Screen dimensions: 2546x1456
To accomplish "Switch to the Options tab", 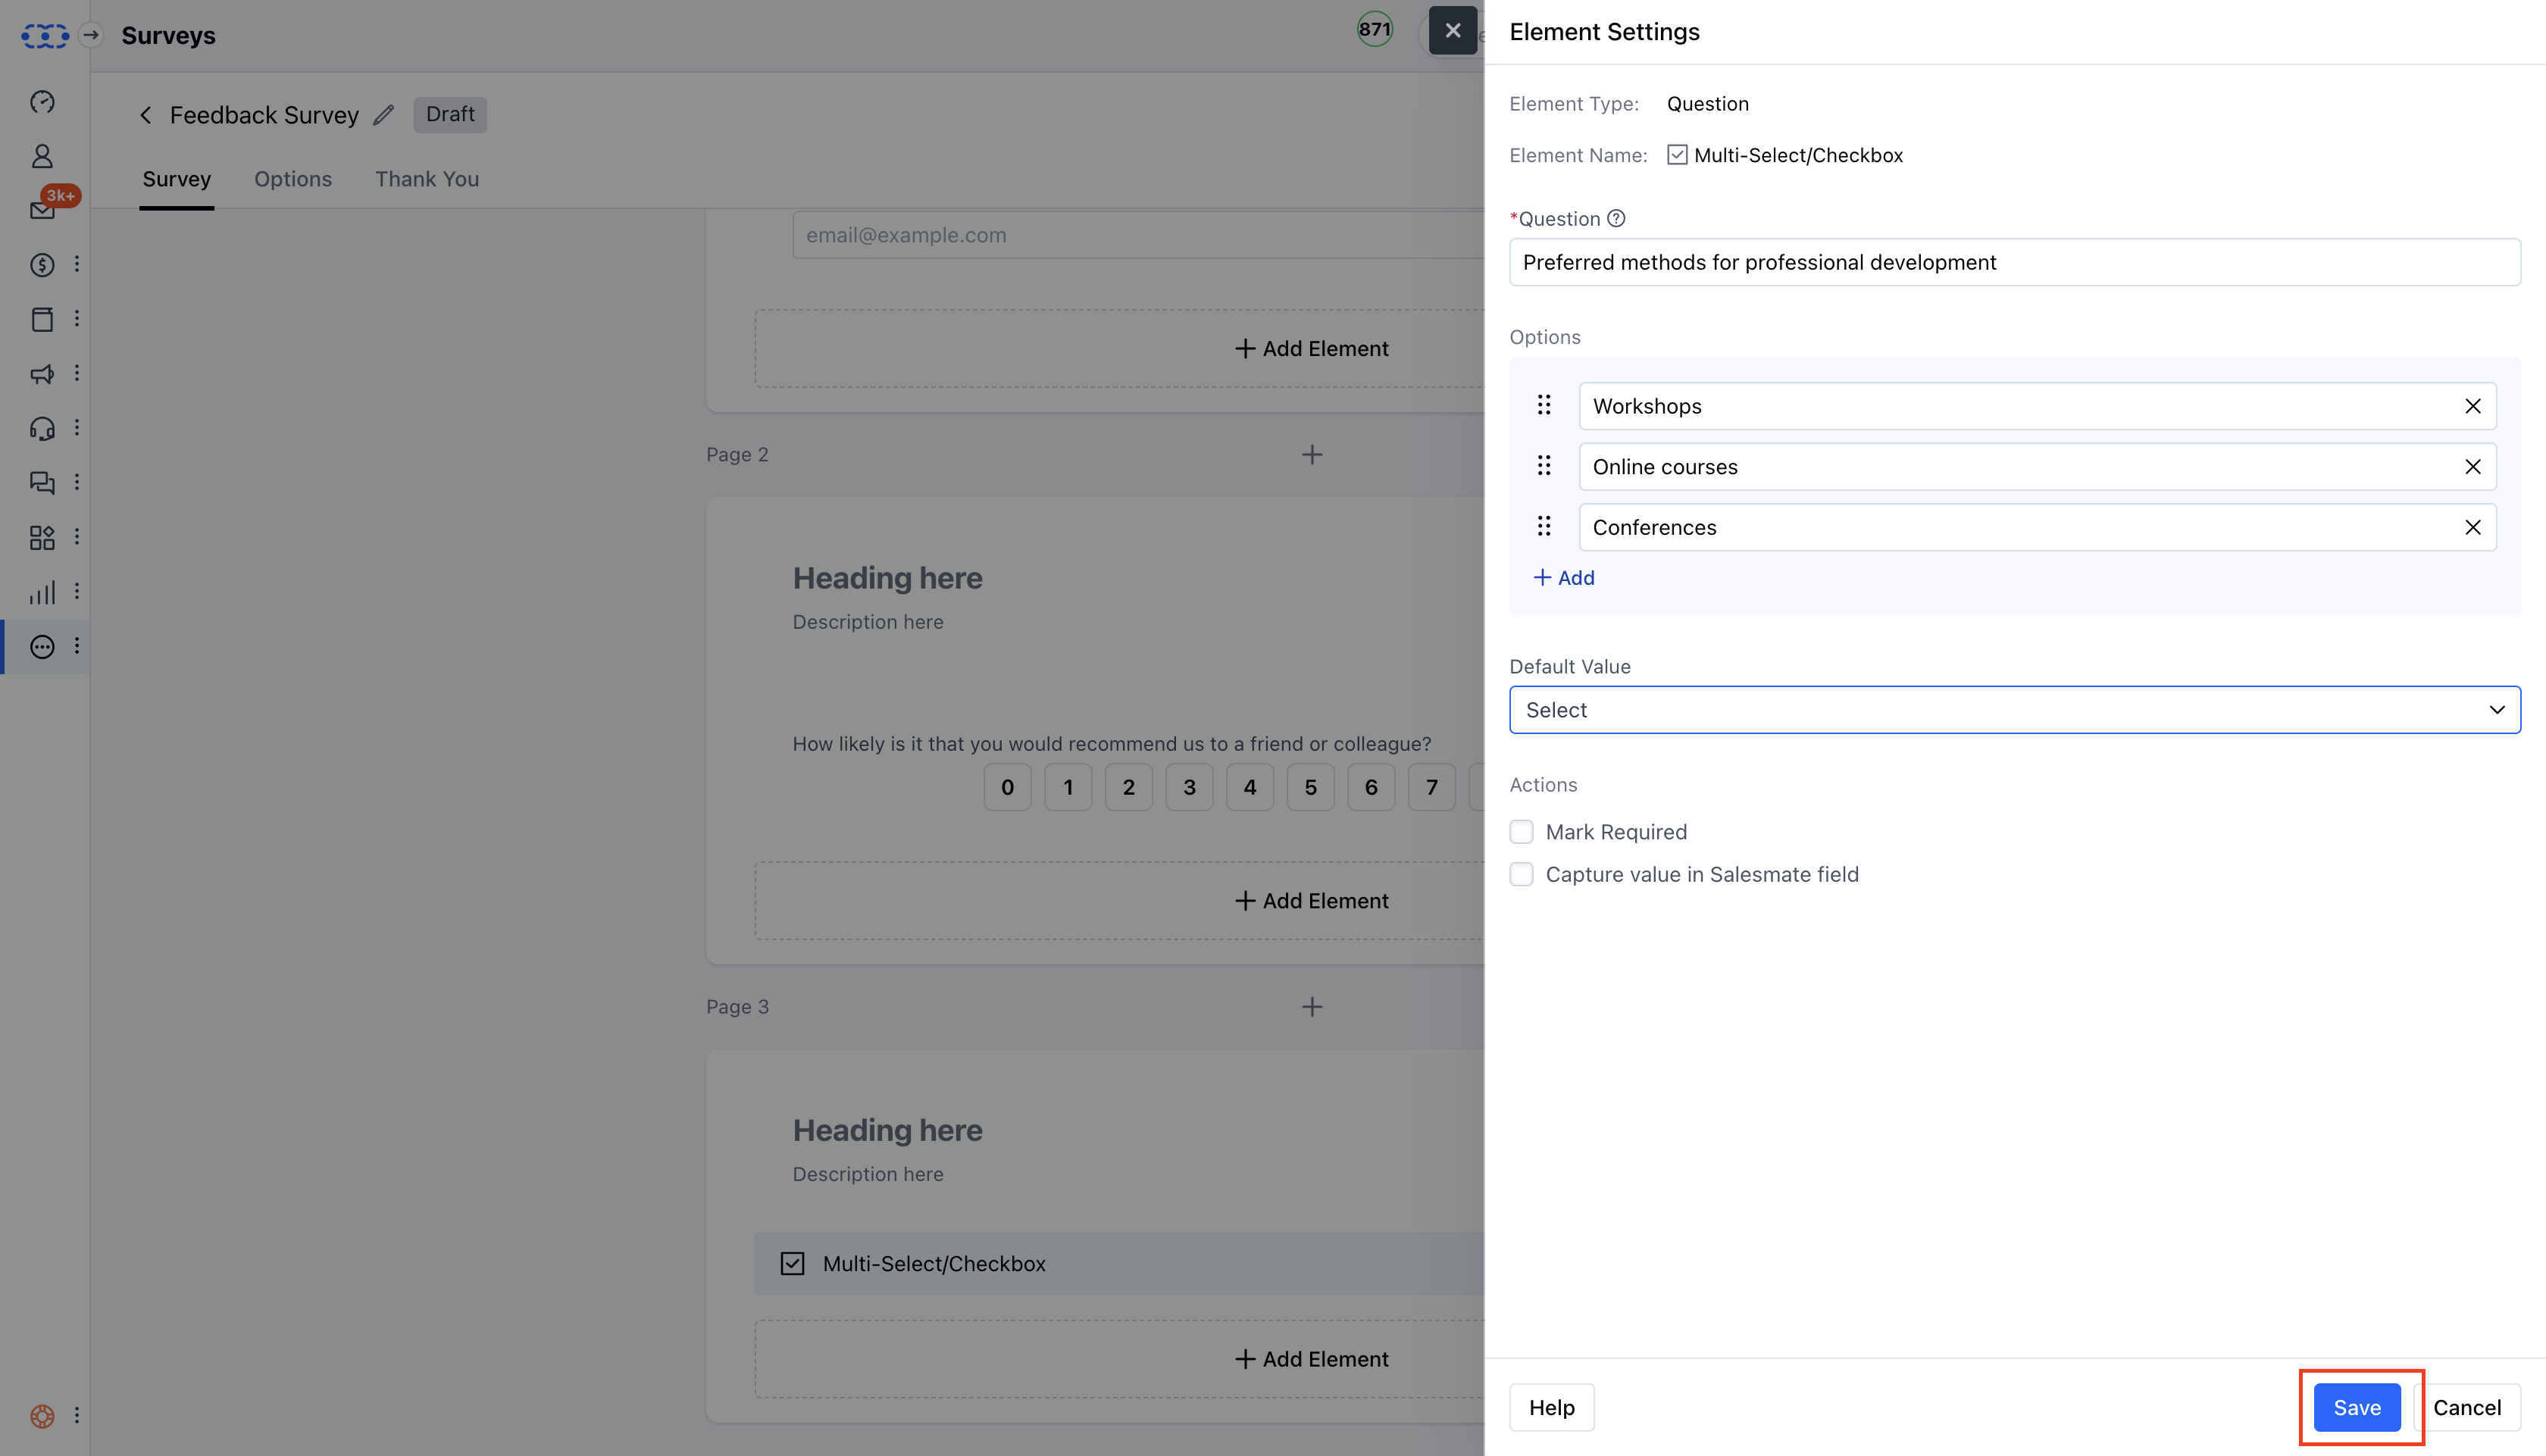I will (x=292, y=179).
